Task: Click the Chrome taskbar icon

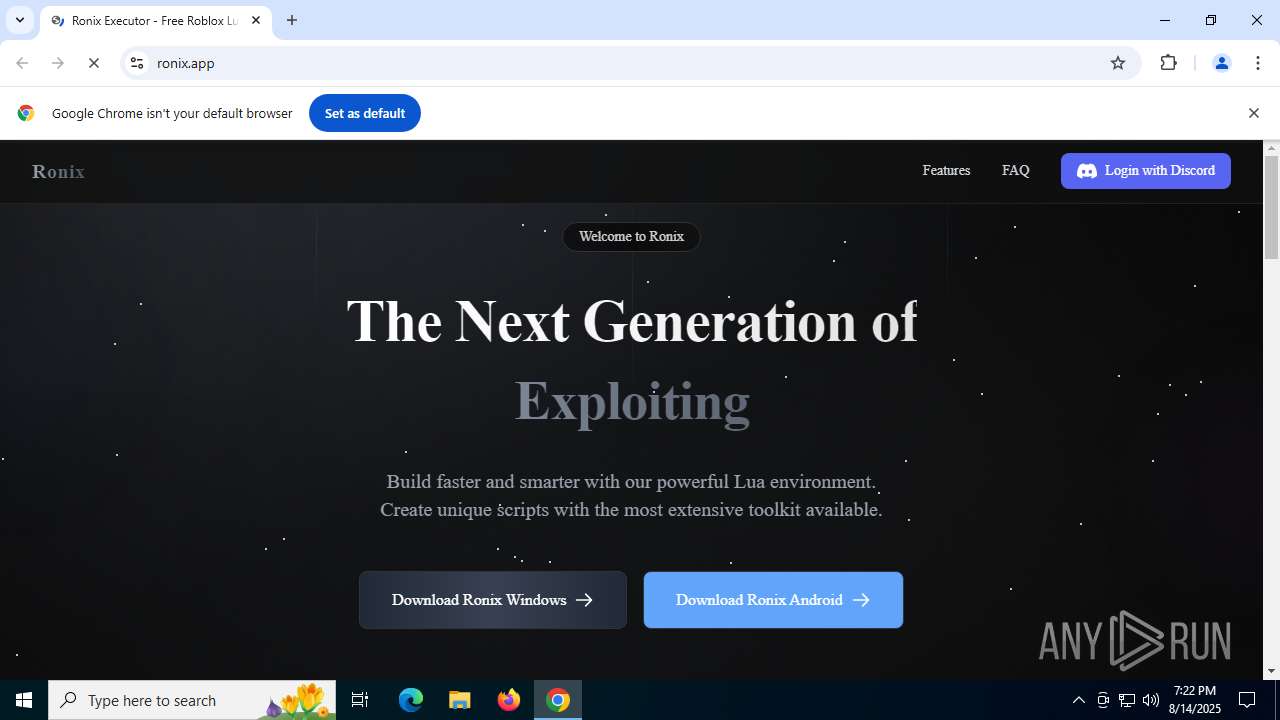Action: pos(558,700)
